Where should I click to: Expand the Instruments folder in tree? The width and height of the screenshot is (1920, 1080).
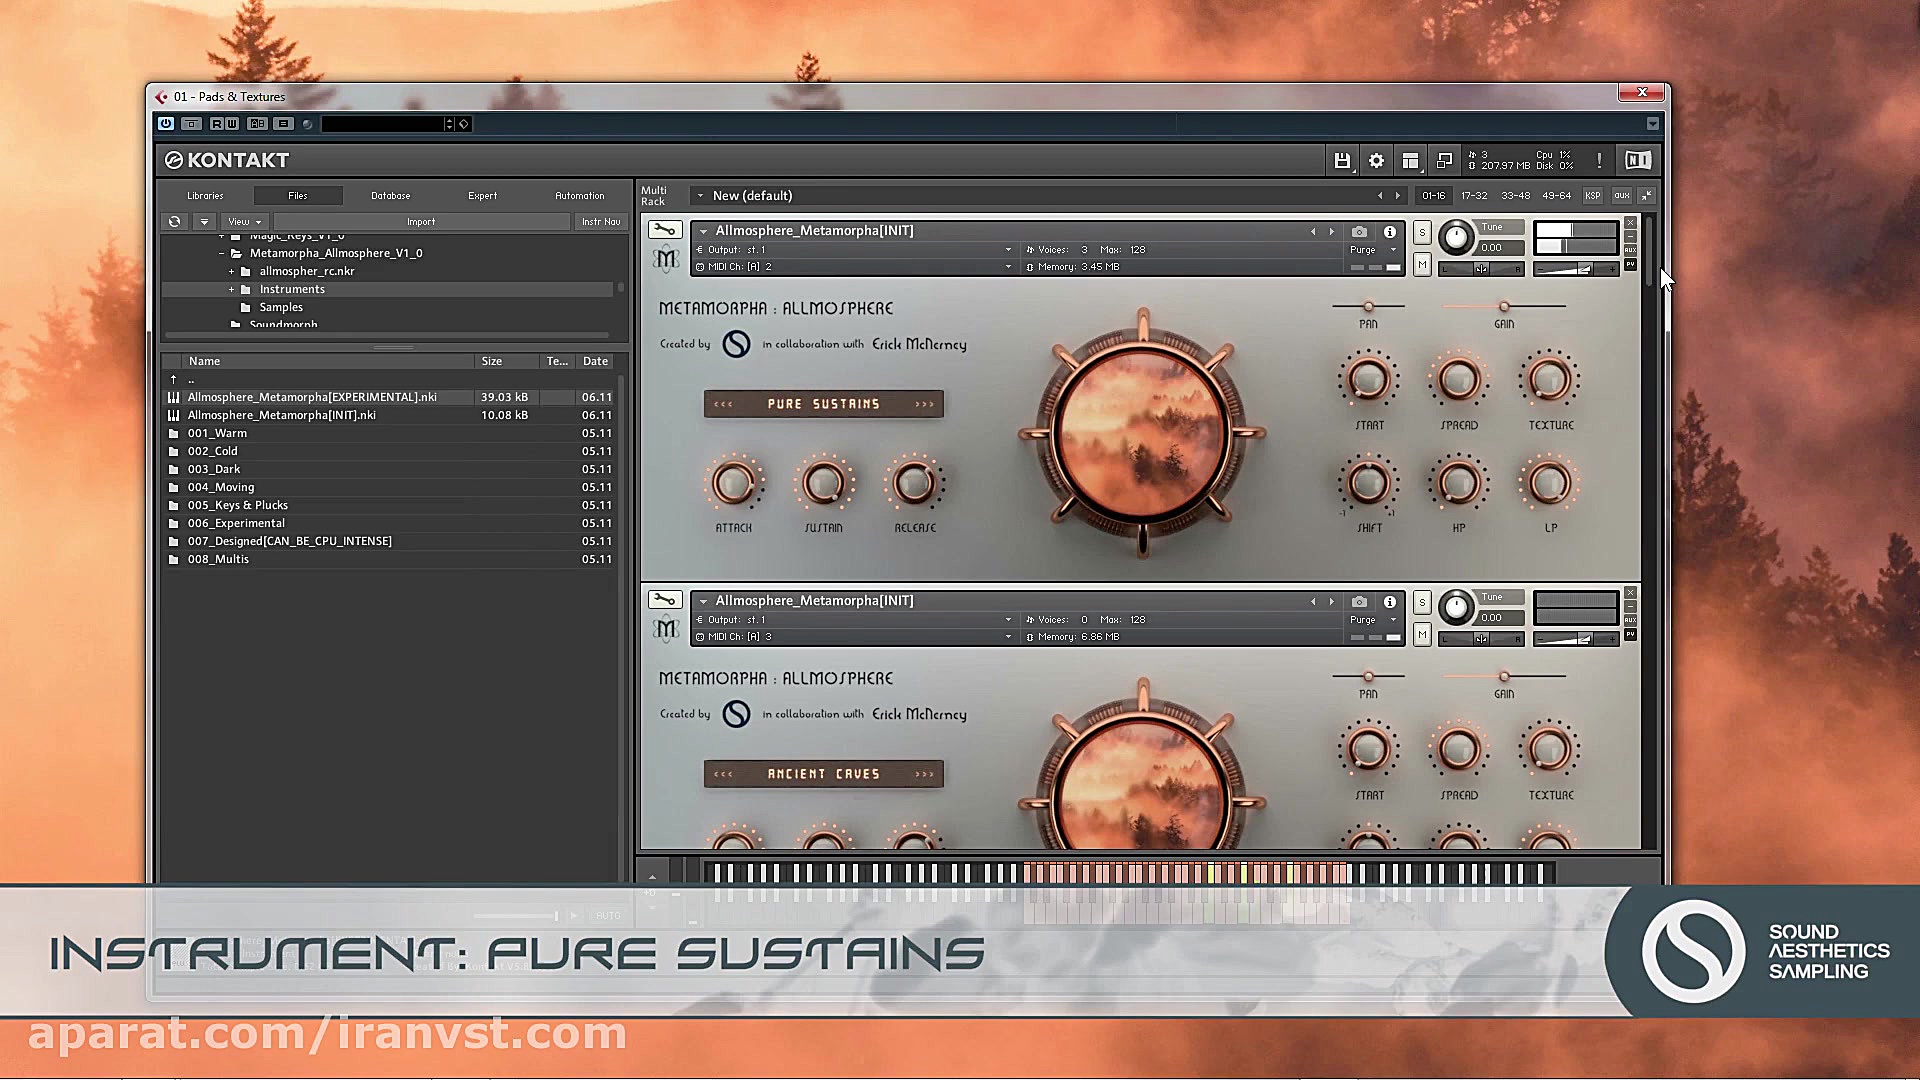coord(231,289)
